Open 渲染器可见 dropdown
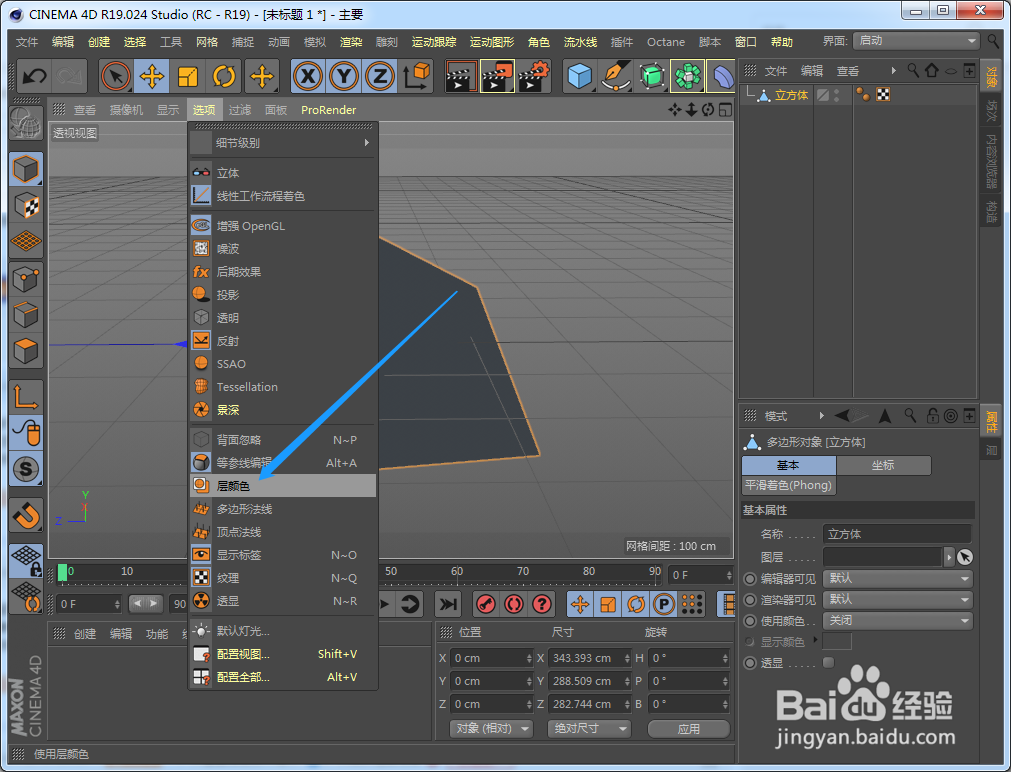1011x772 pixels. tap(899, 600)
